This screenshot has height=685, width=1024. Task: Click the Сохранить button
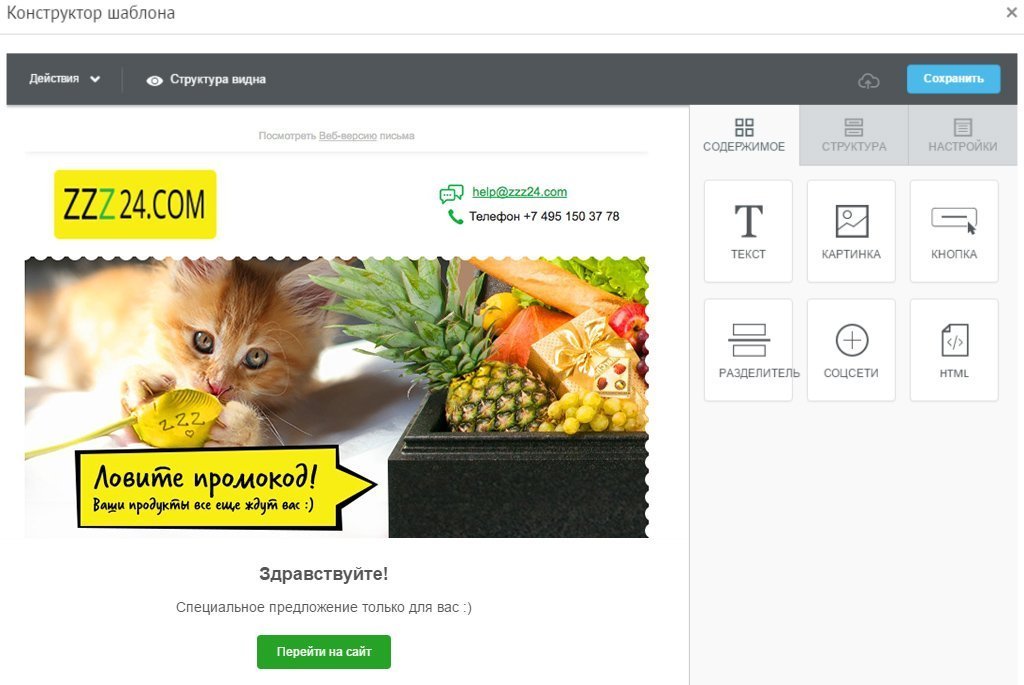(953, 79)
